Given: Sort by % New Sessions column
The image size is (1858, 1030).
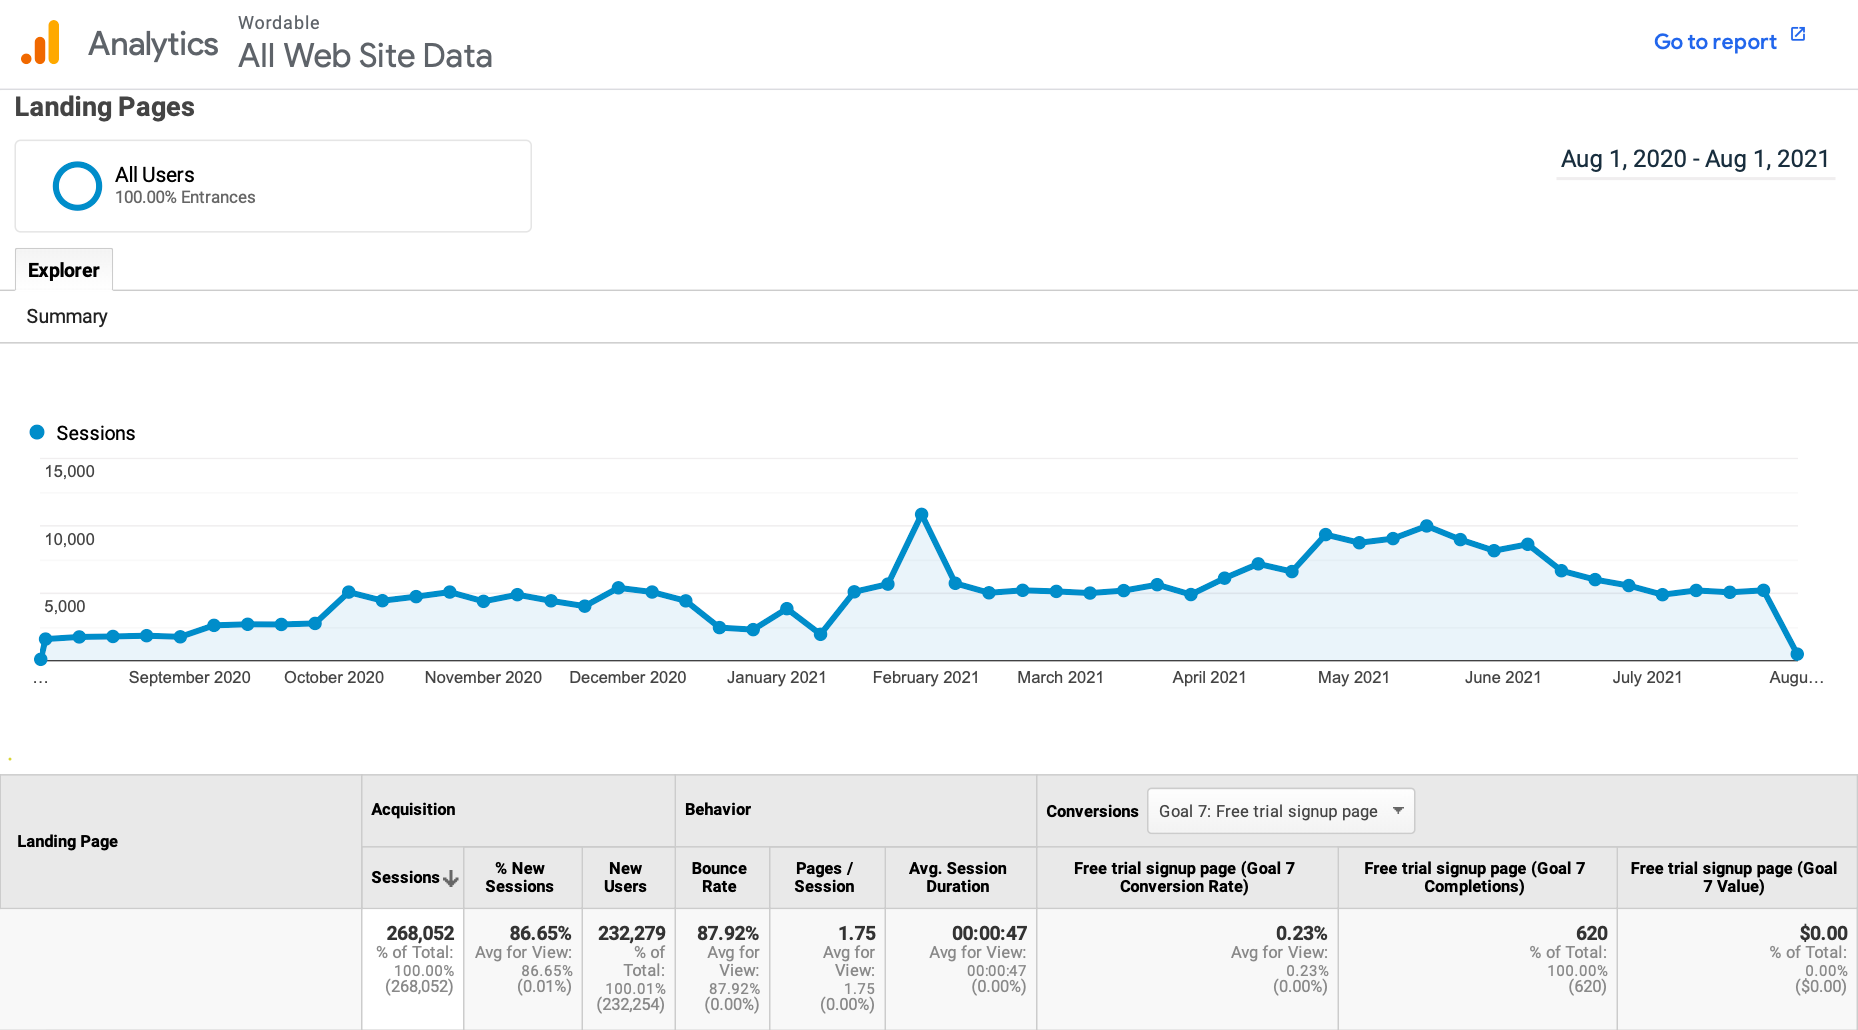Looking at the screenshot, I should tap(519, 877).
